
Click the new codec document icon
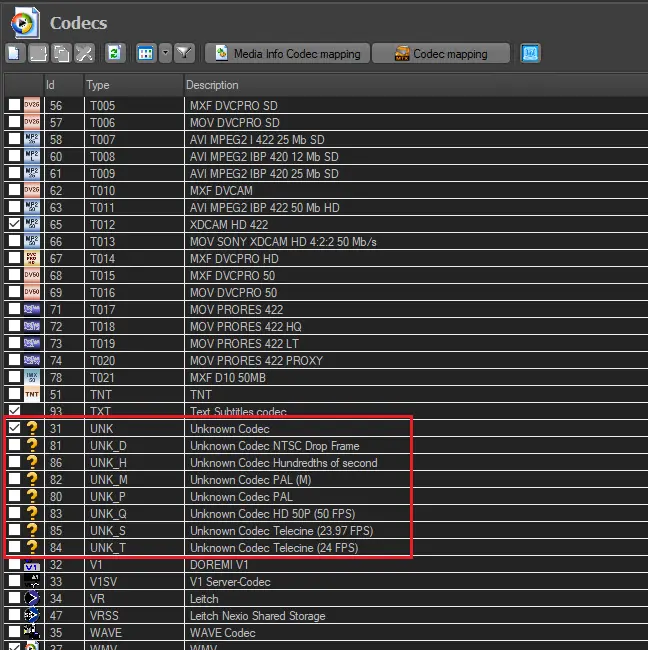[x=15, y=53]
